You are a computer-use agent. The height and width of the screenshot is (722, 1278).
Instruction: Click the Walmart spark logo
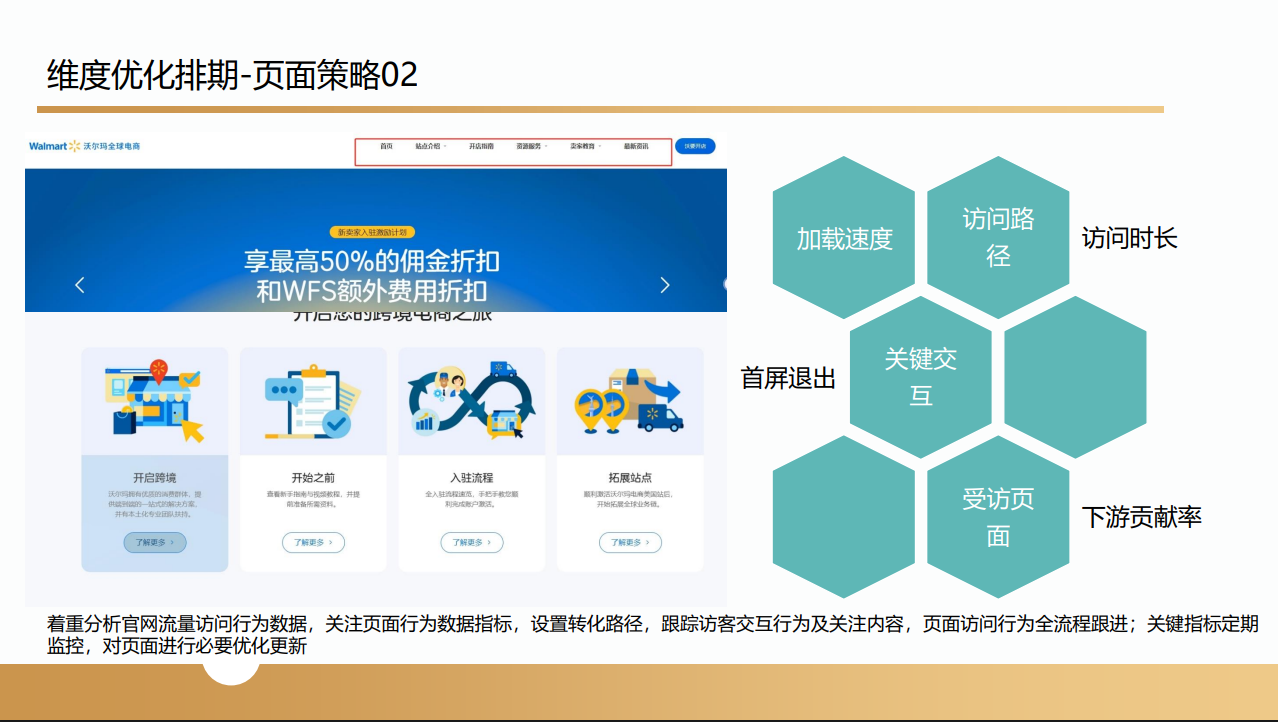click(74, 146)
